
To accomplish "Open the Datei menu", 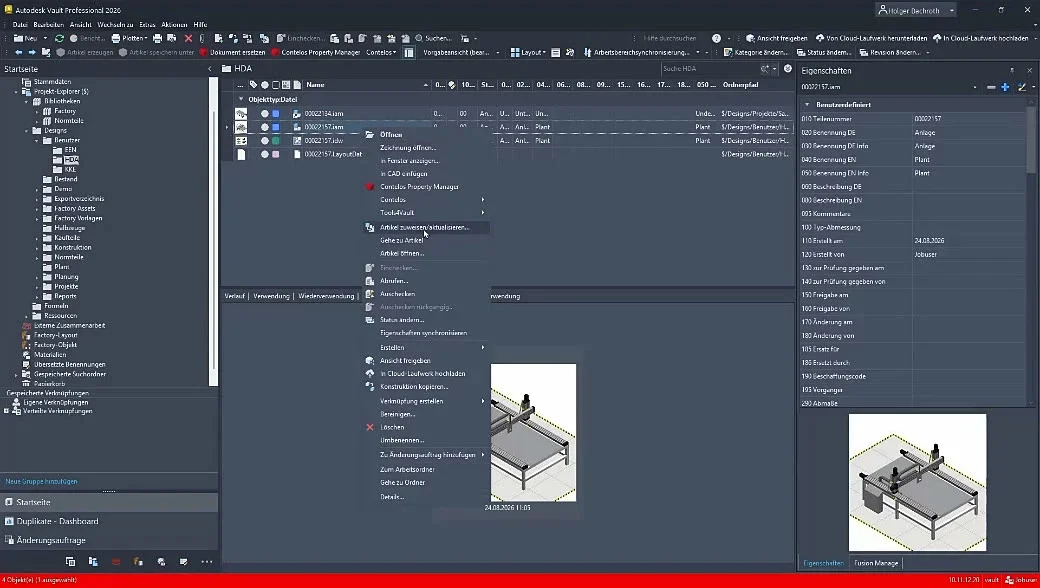I will [x=20, y=25].
